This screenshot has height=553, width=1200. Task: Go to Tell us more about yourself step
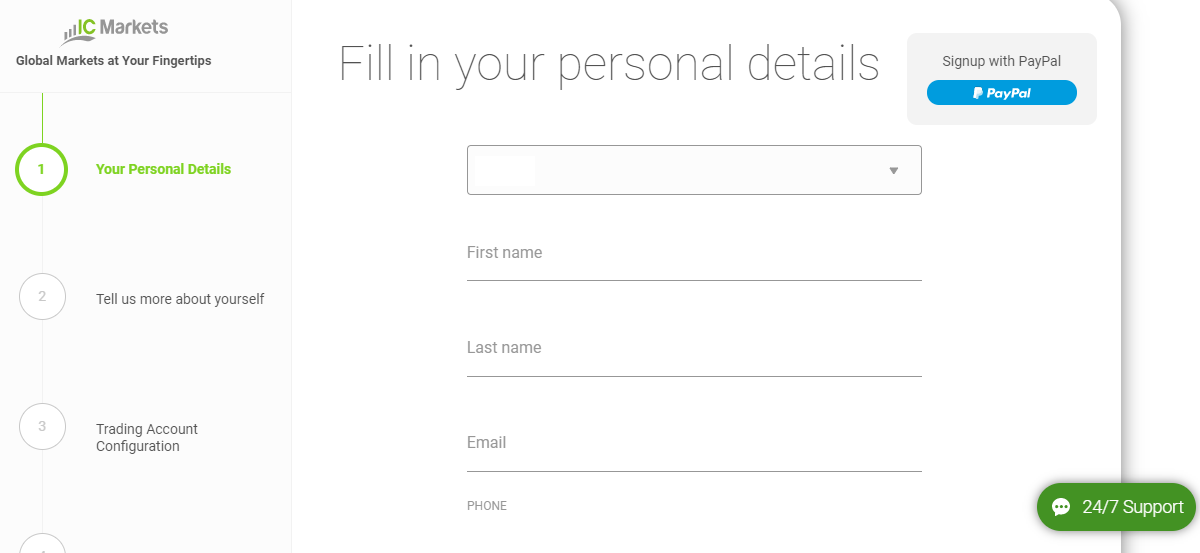tap(180, 299)
